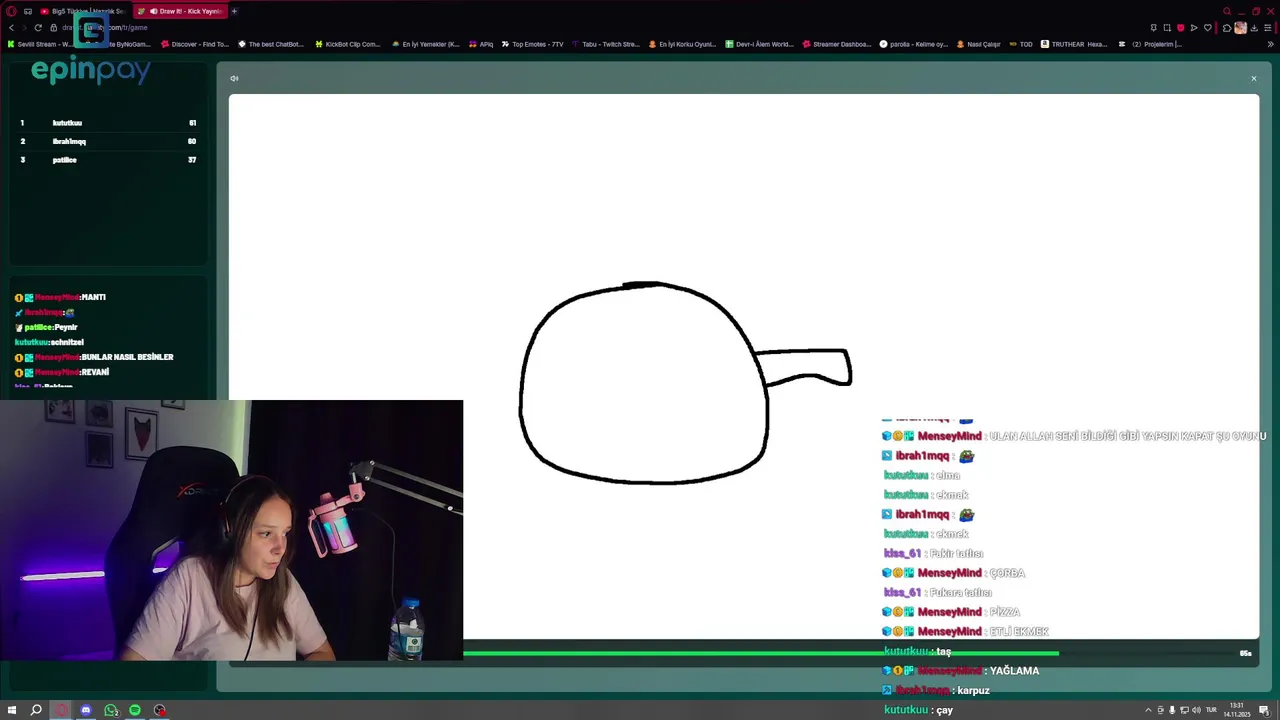Viewport: 1280px width, 720px height.
Task: Go back in browser history
Action: [x=11, y=28]
